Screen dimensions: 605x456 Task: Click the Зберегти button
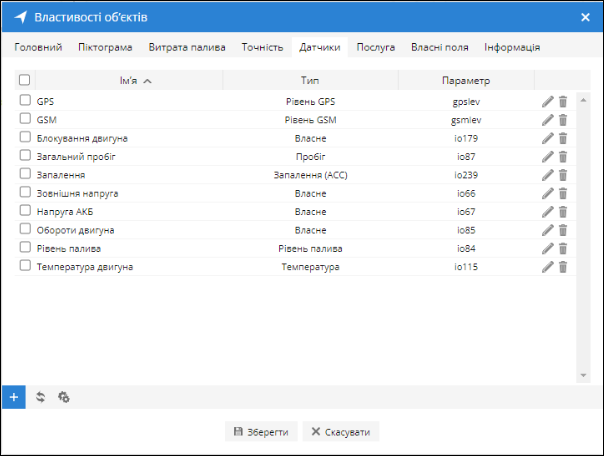[261, 432]
